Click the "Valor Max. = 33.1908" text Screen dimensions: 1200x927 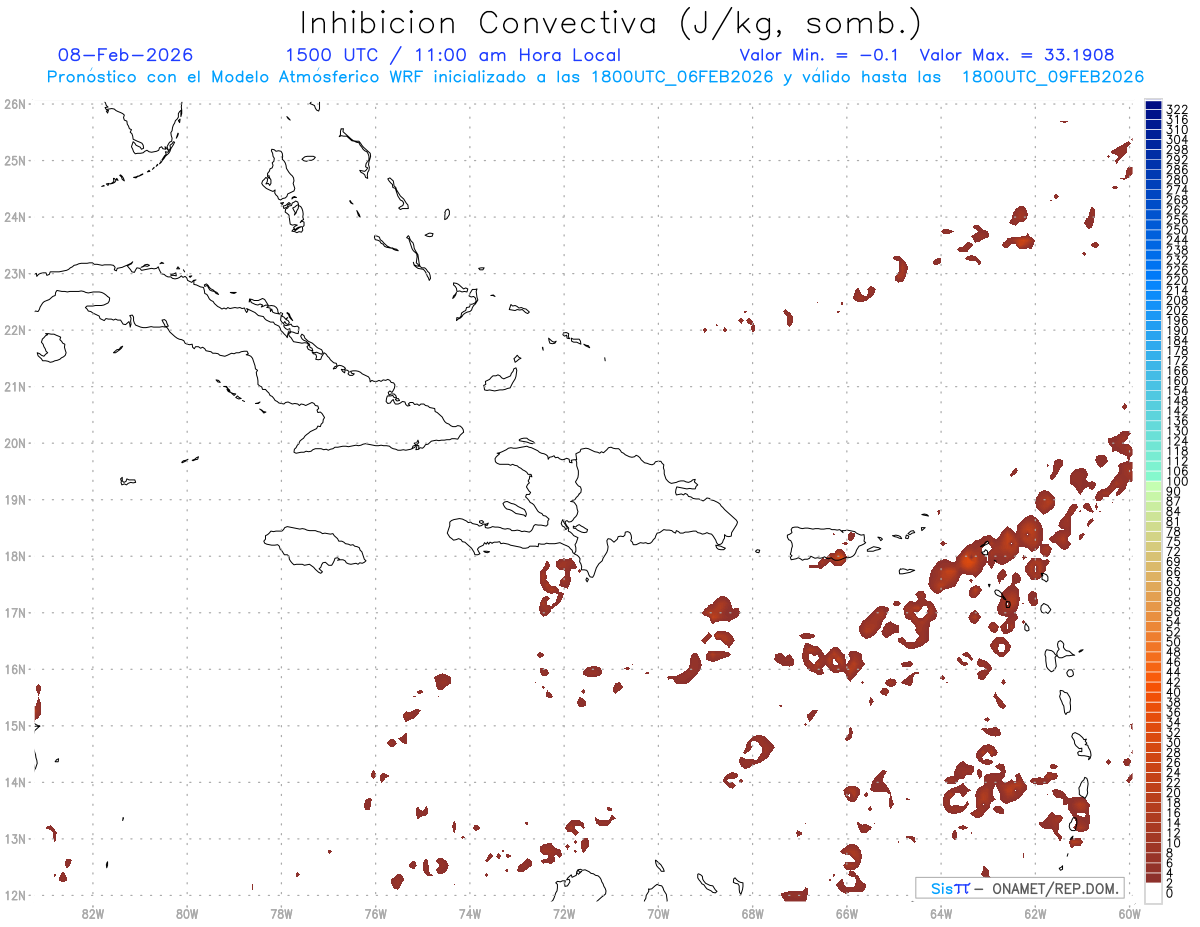(1017, 55)
